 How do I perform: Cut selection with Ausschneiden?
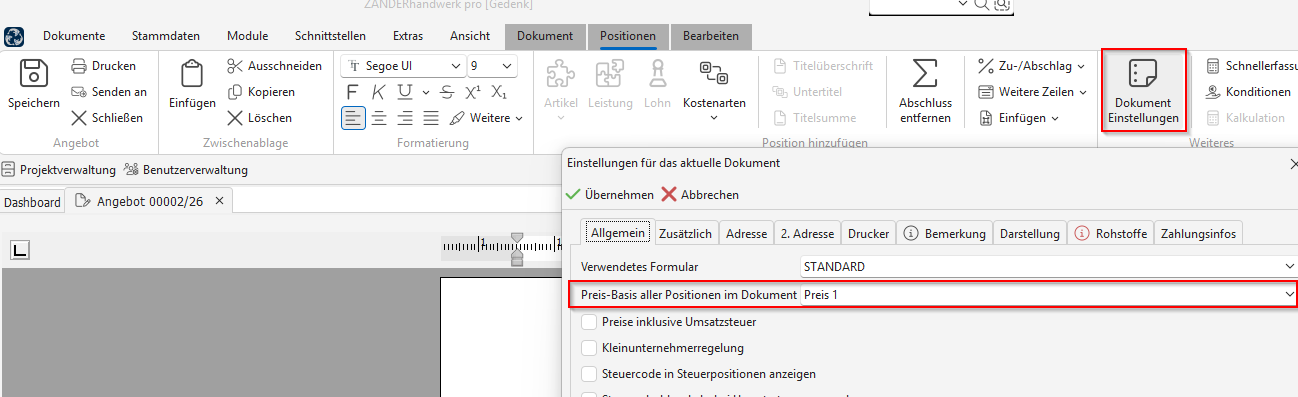point(274,66)
